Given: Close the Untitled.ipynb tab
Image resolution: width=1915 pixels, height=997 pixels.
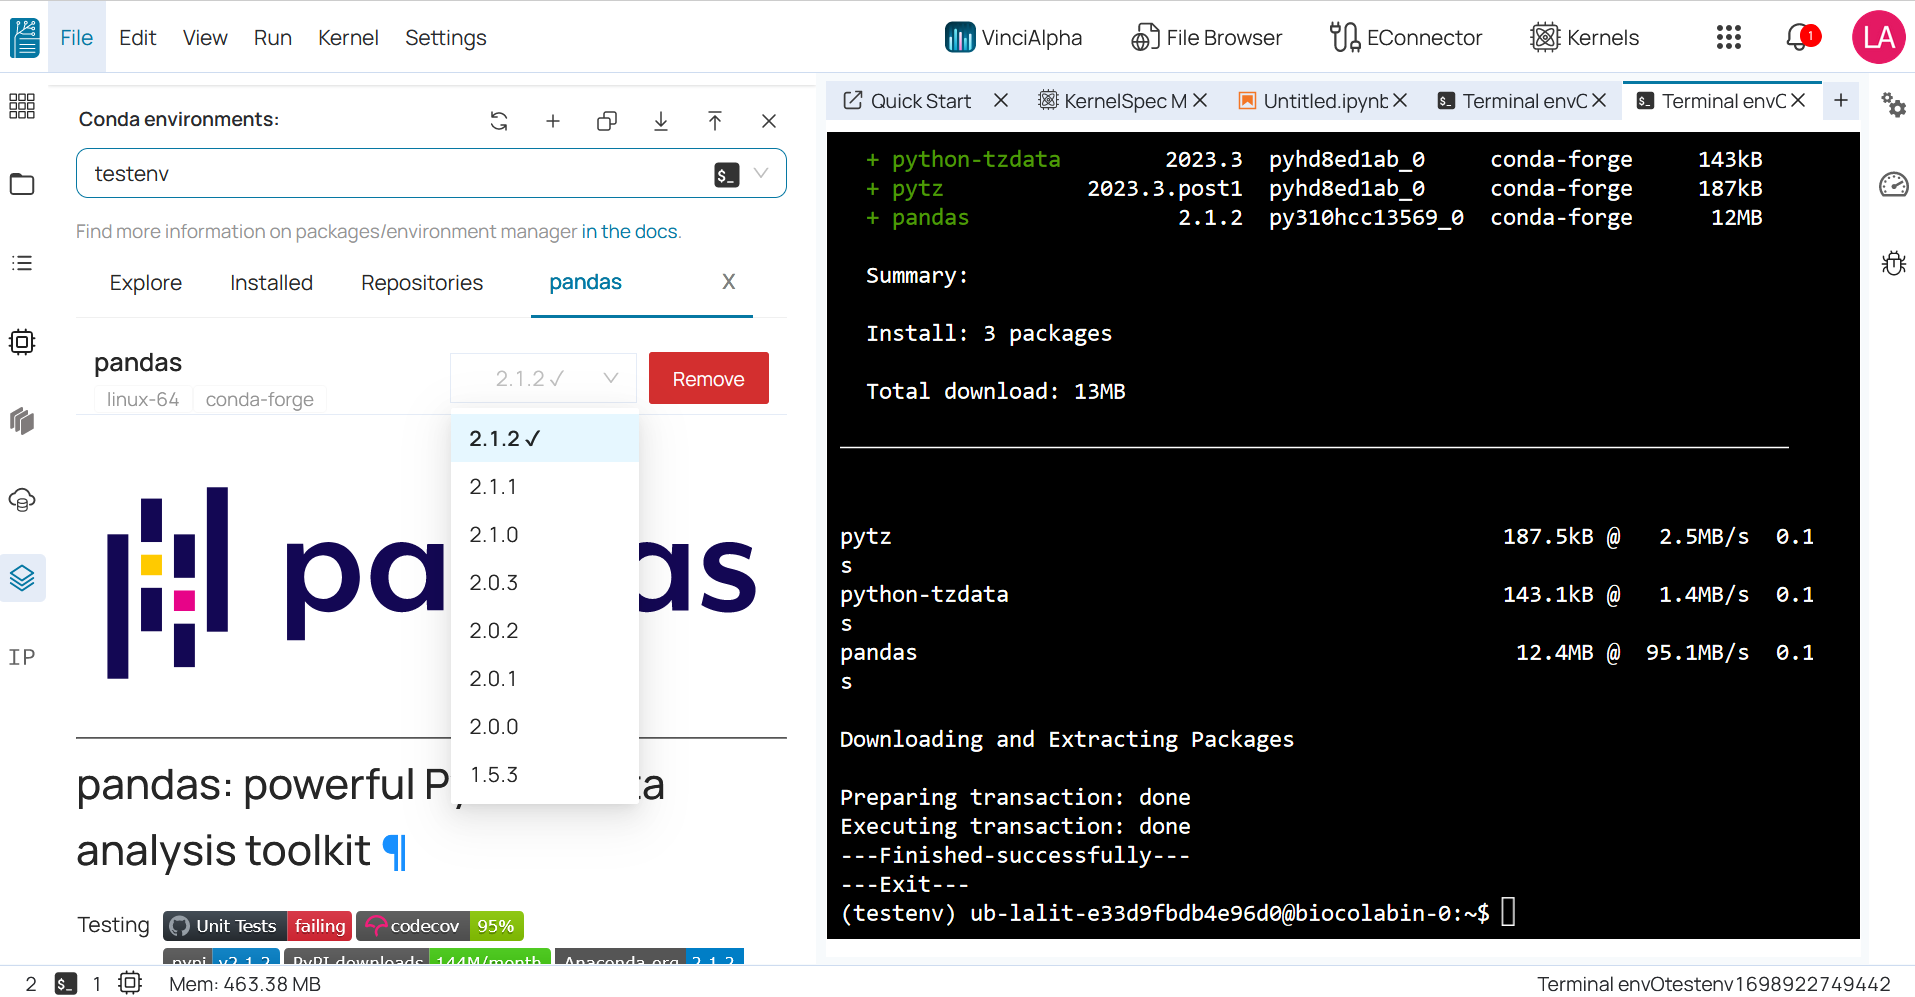Looking at the screenshot, I should (1400, 101).
